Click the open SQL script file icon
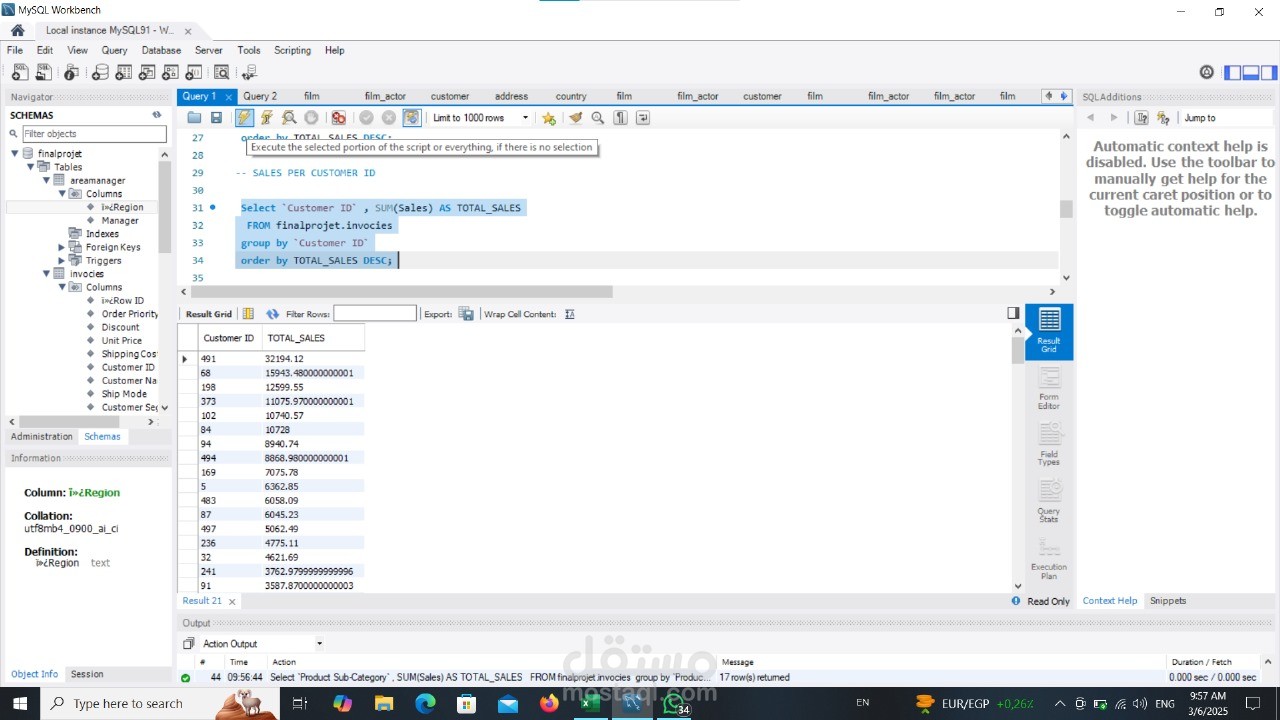This screenshot has height=720, width=1280. (x=43, y=72)
